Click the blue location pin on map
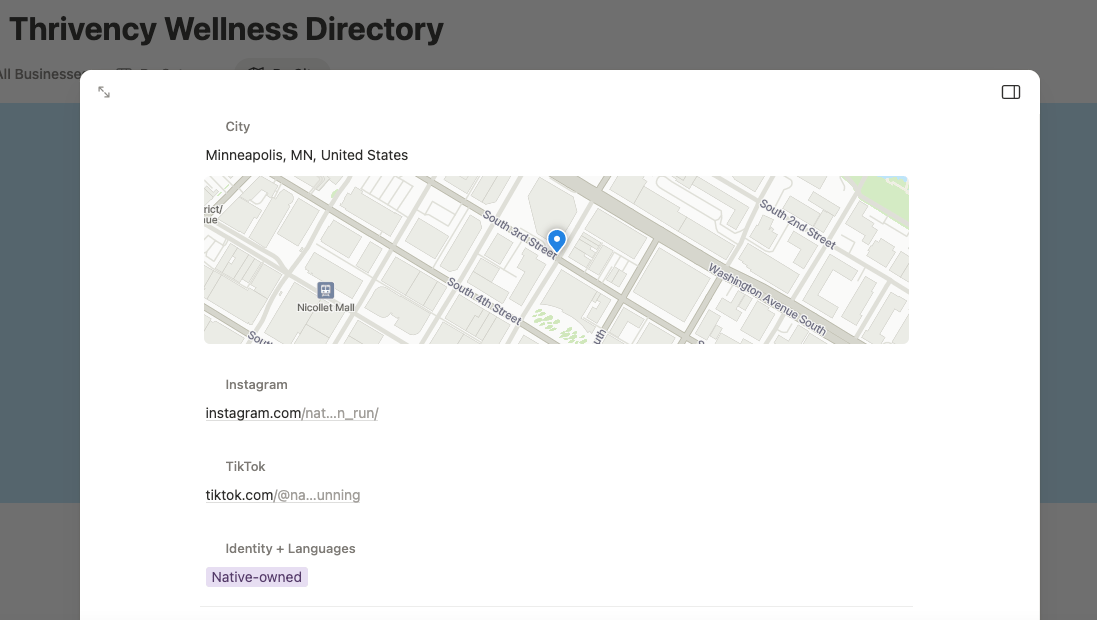This screenshot has height=620, width=1097. (x=557, y=240)
